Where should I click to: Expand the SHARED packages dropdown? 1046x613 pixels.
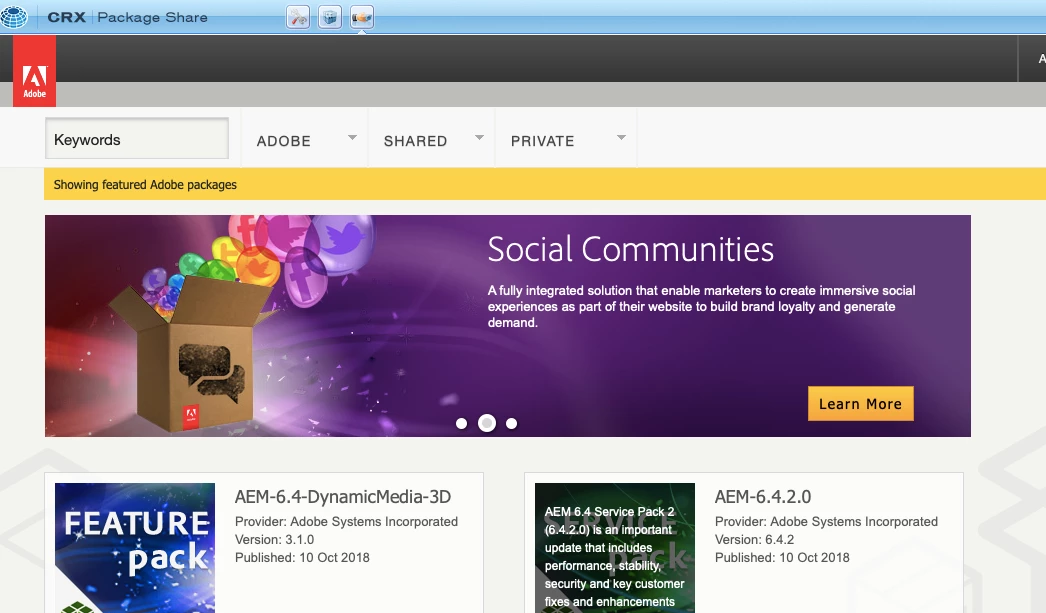click(432, 140)
